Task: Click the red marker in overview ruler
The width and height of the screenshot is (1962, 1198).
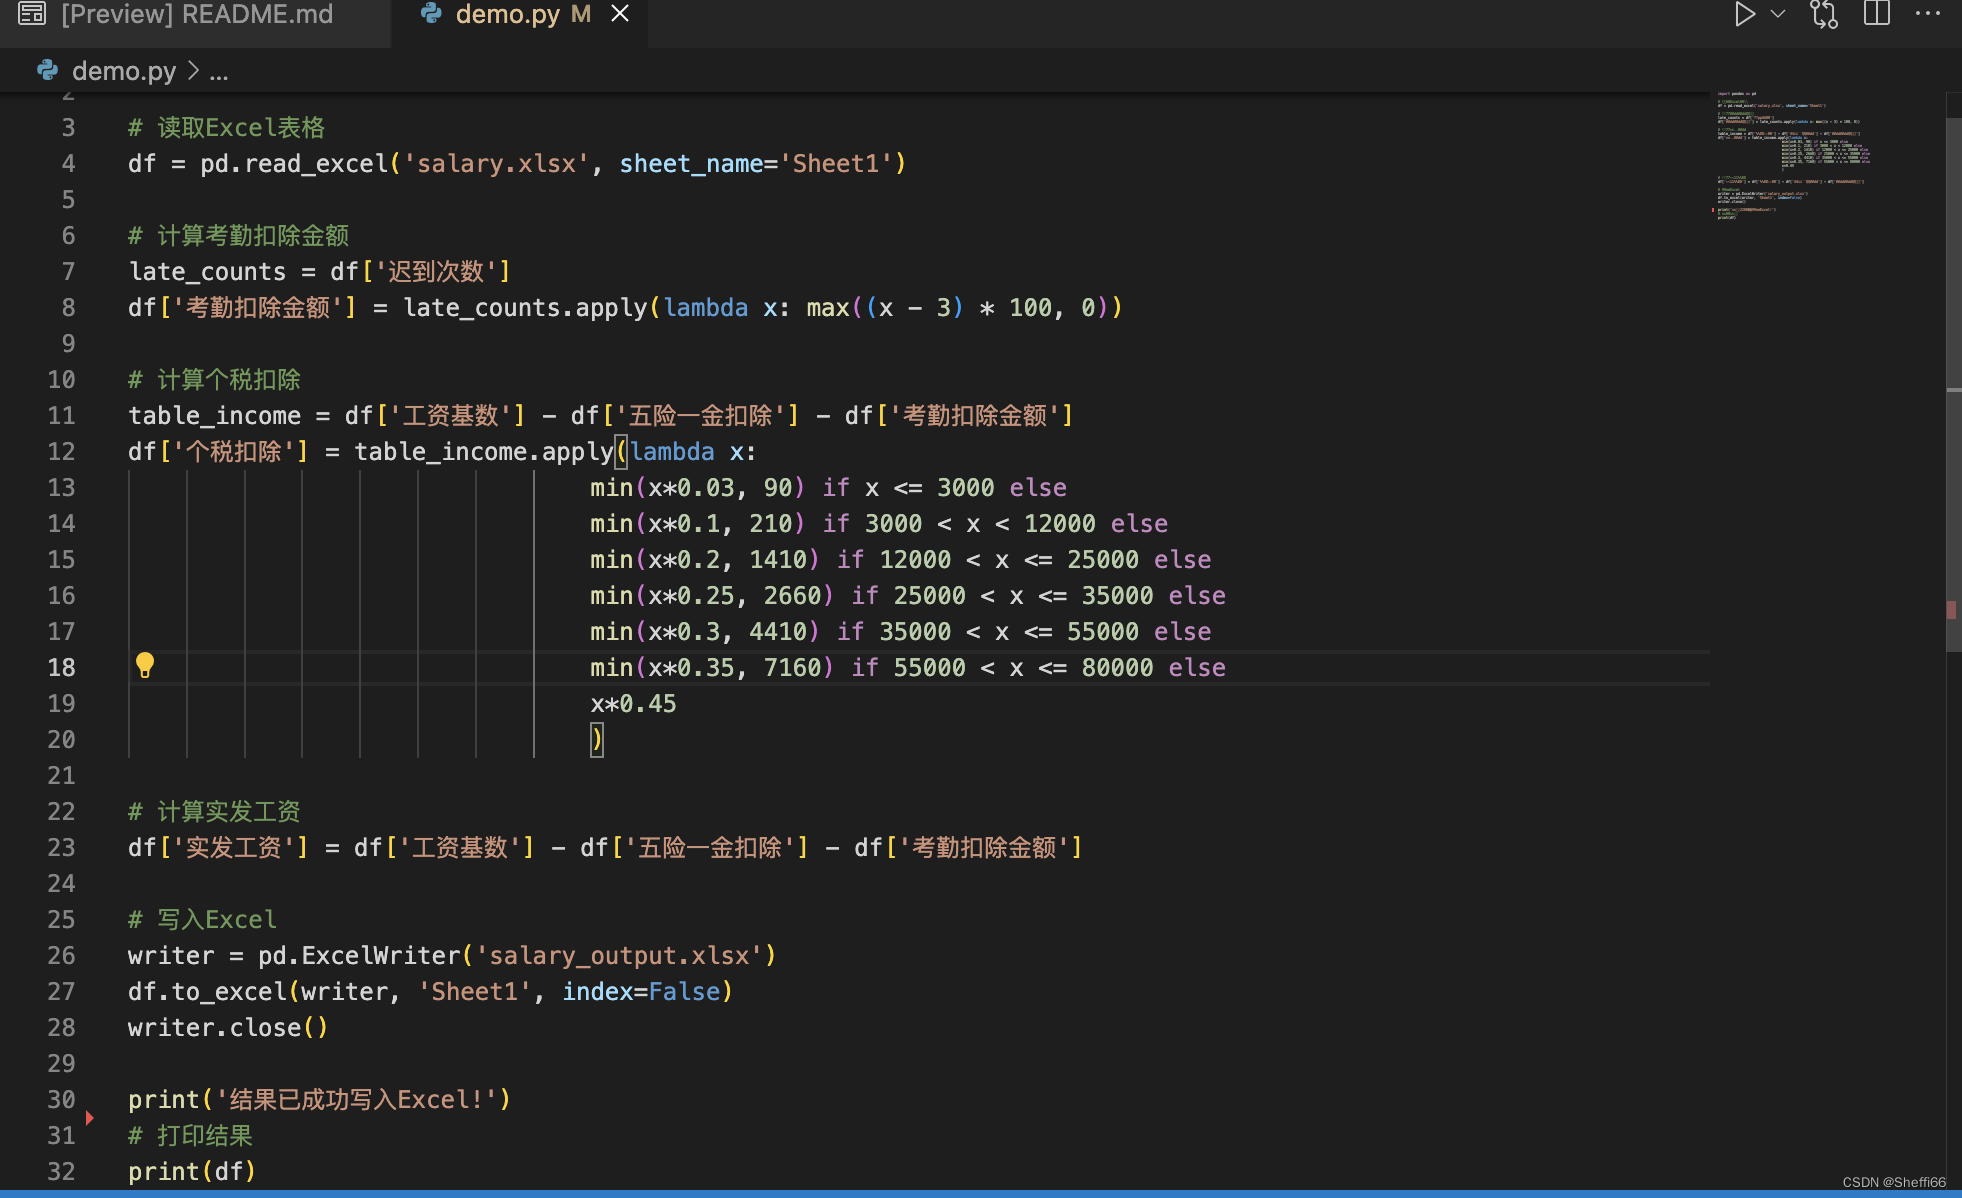Action: (x=1951, y=610)
